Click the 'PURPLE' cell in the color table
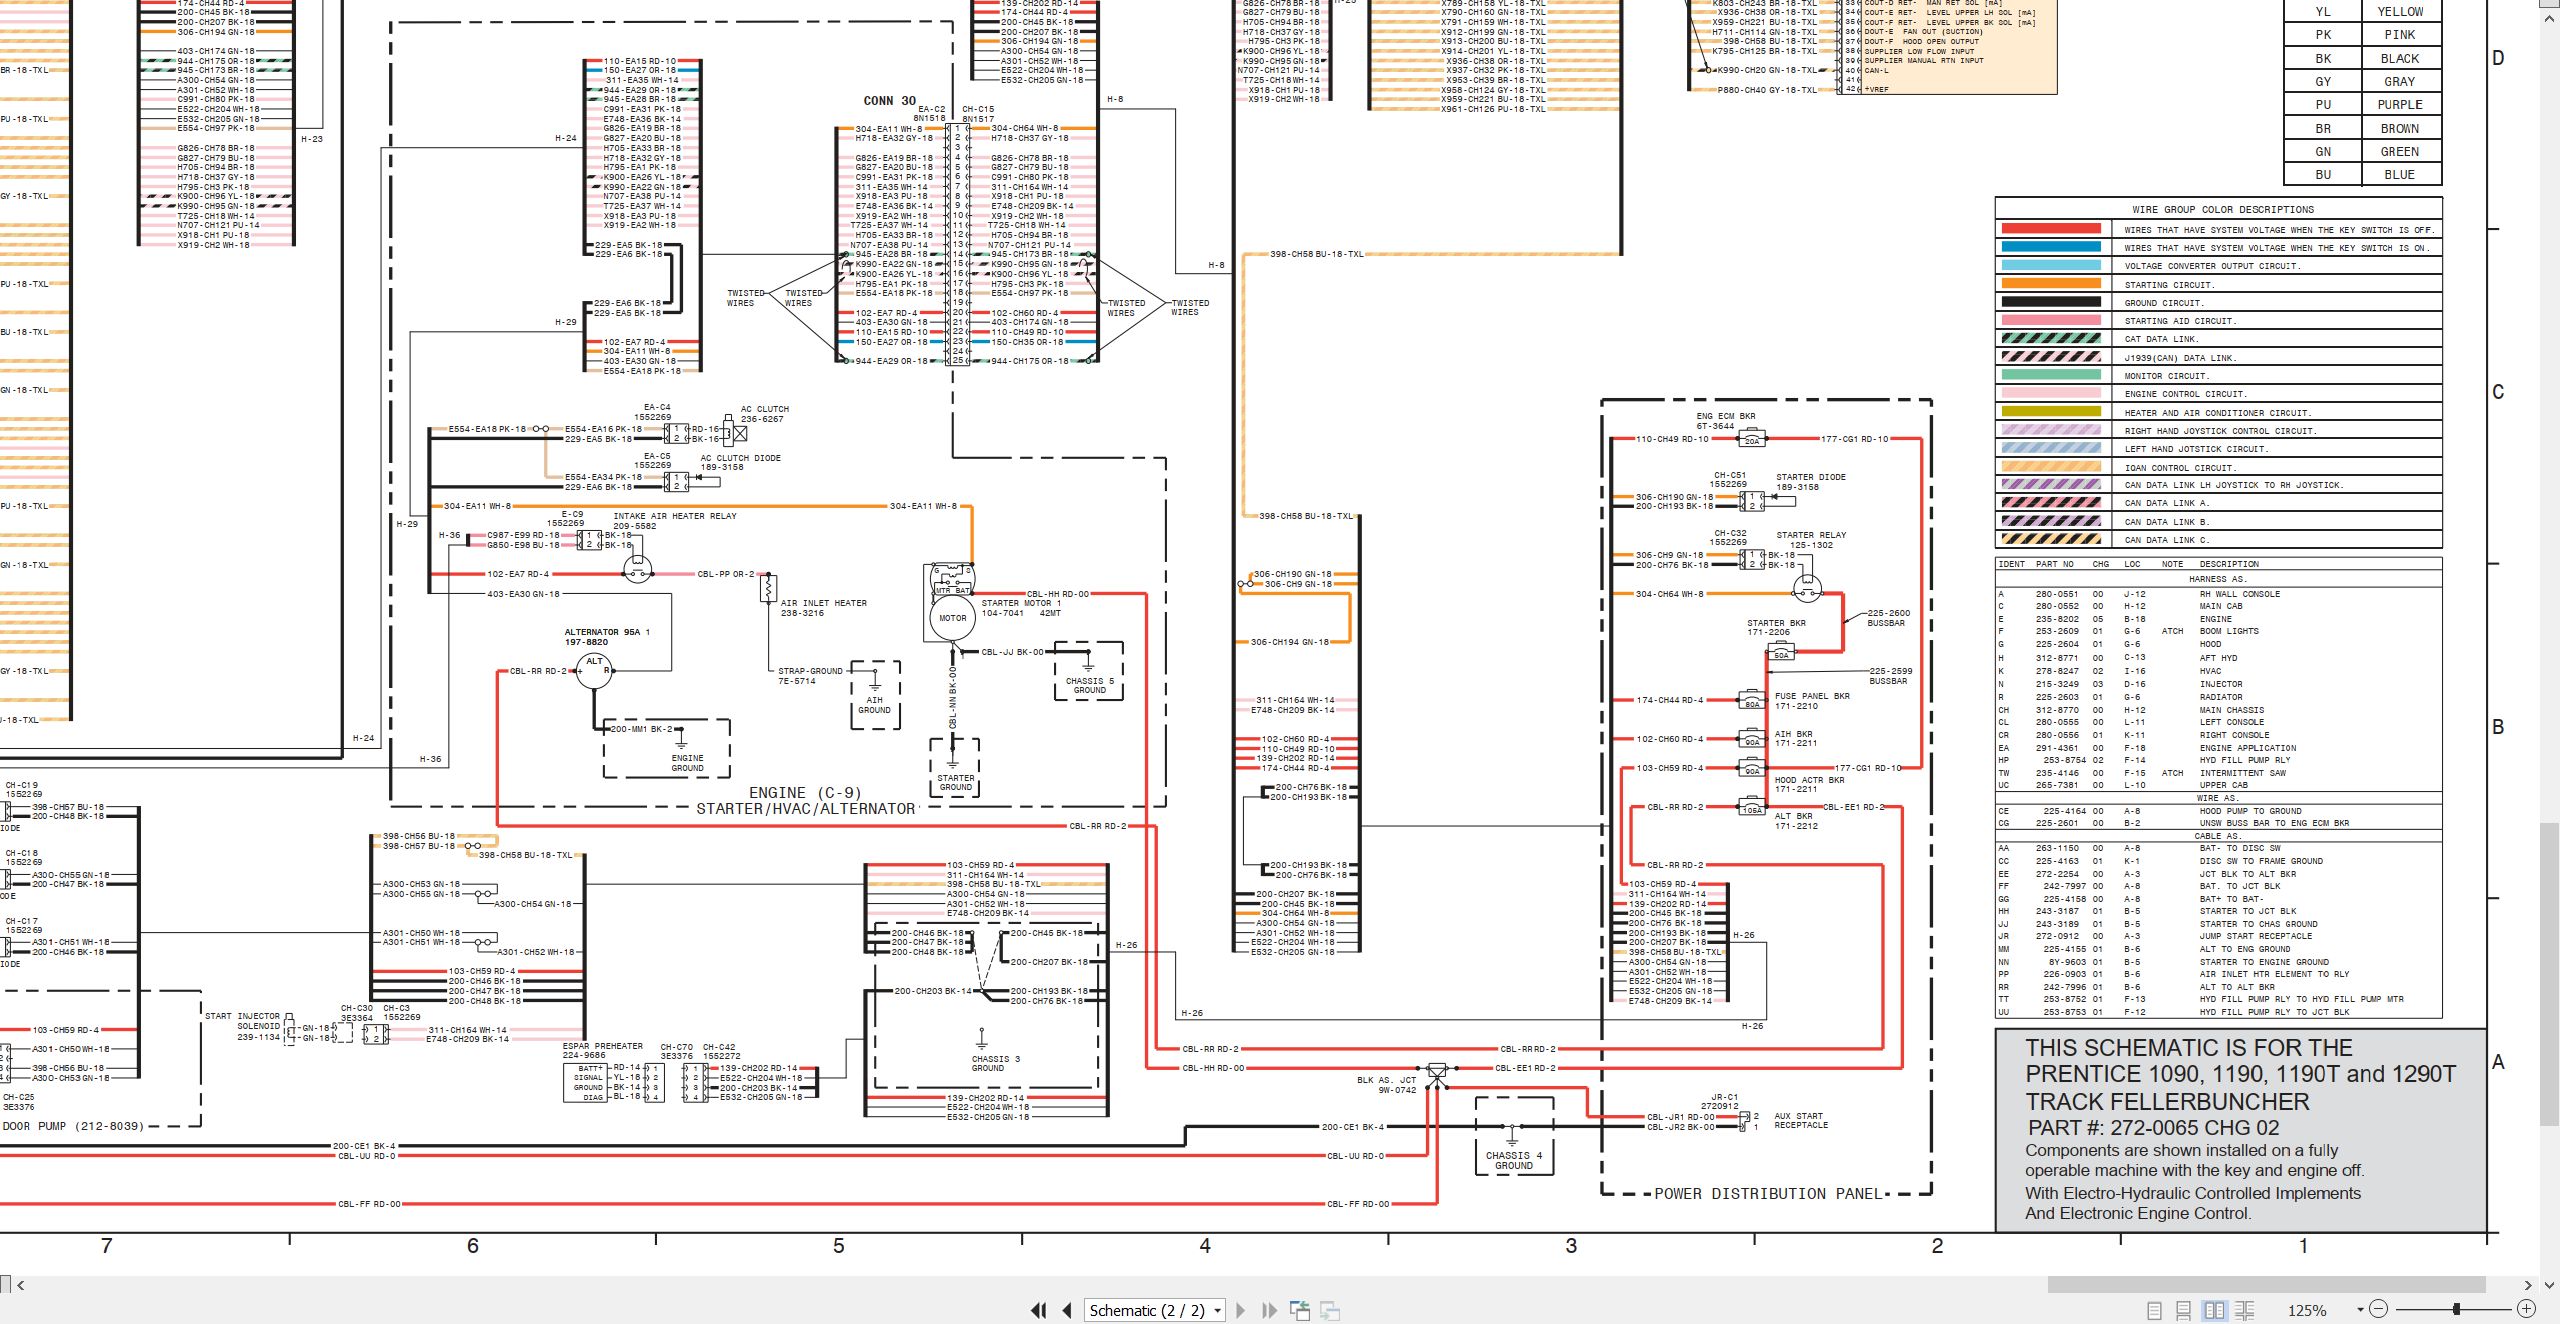This screenshot has width=2560, height=1324. 2399,105
